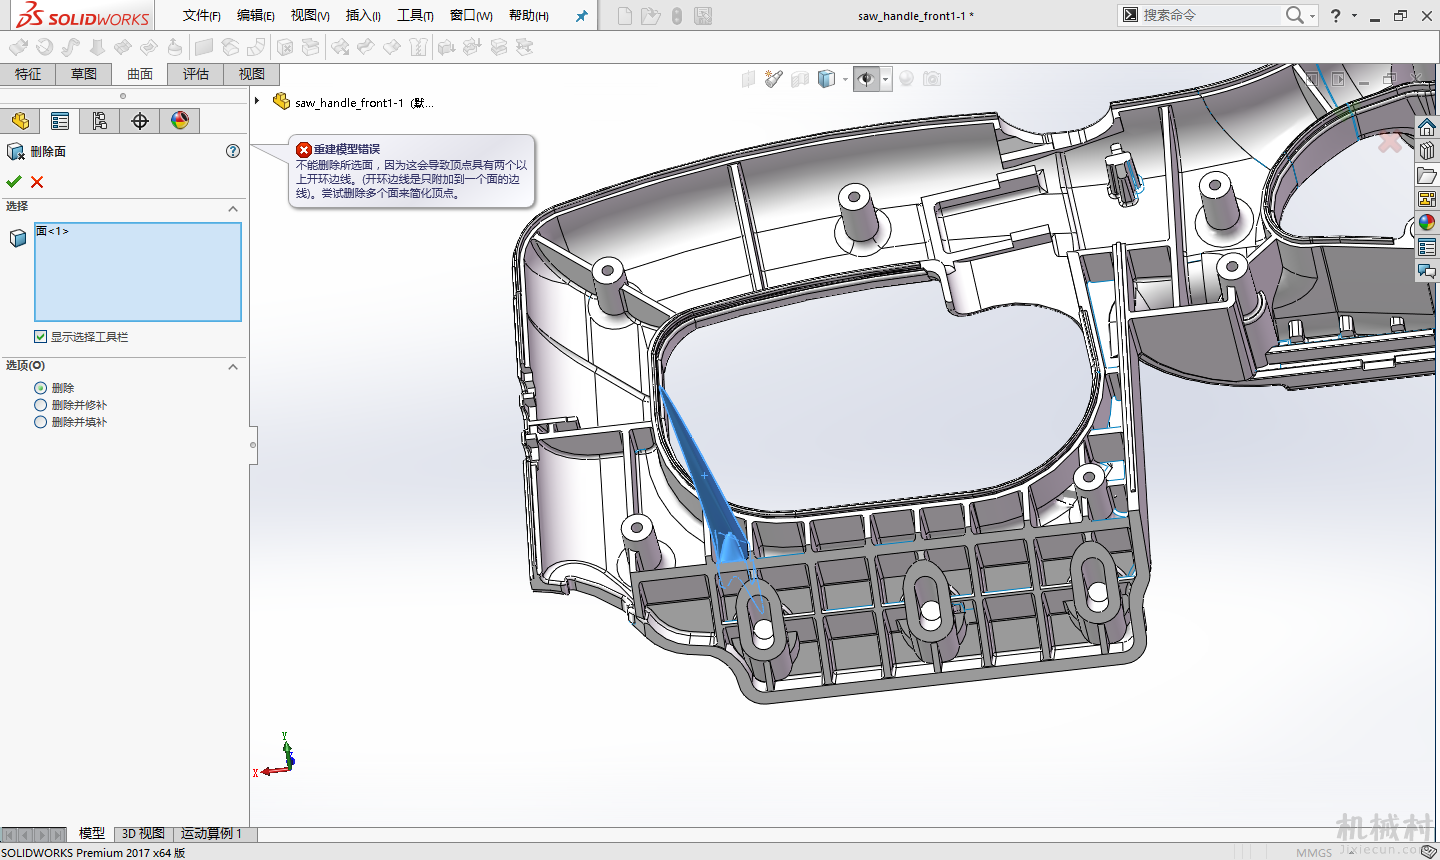Viewport: 1440px width, 860px height.
Task: Click the Hide/Show Items eye icon
Action: click(866, 79)
